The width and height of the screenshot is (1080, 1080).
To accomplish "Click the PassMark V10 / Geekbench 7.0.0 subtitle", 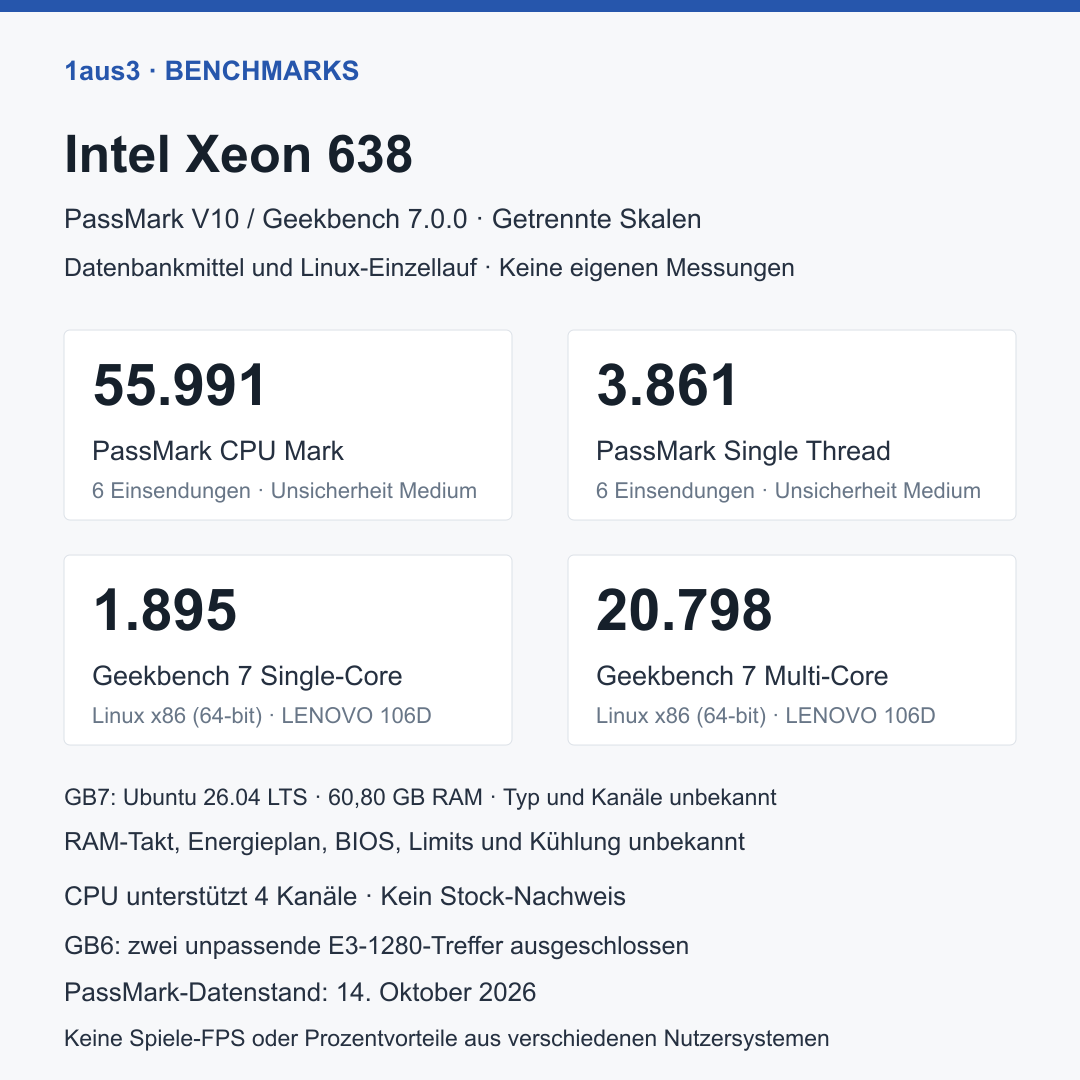I will pos(382,219).
